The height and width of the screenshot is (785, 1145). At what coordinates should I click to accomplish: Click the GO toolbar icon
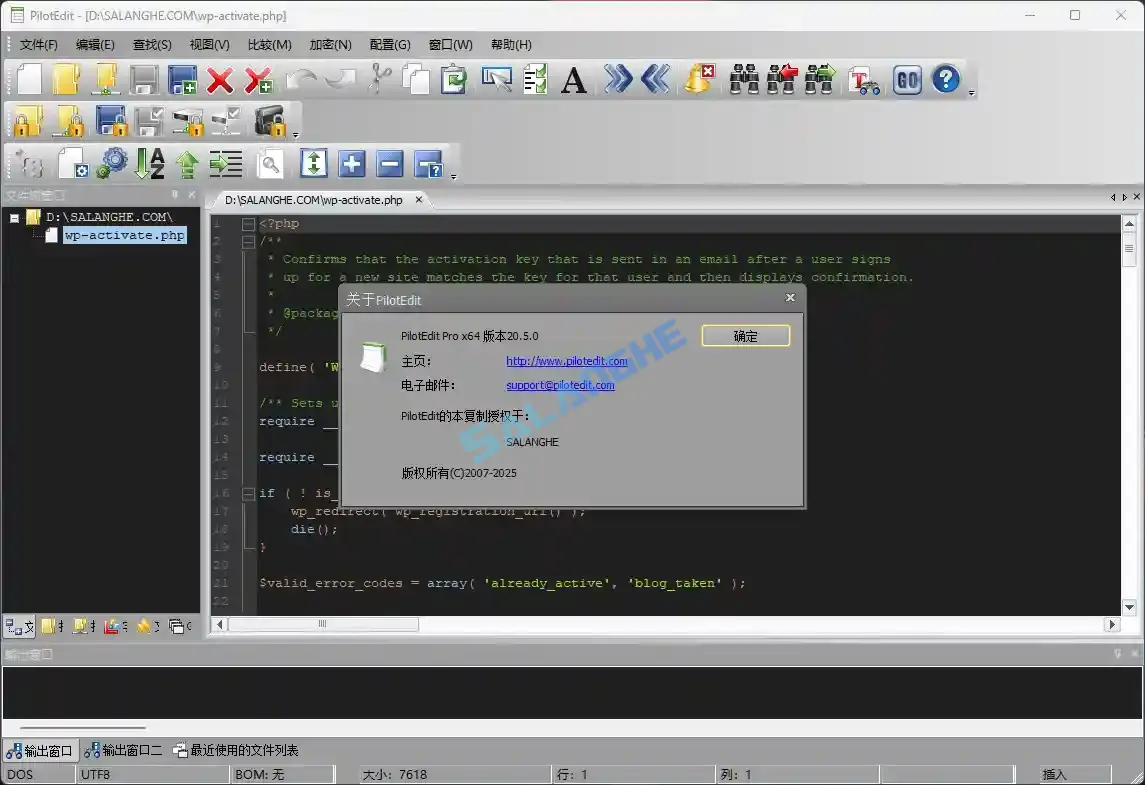pos(907,79)
